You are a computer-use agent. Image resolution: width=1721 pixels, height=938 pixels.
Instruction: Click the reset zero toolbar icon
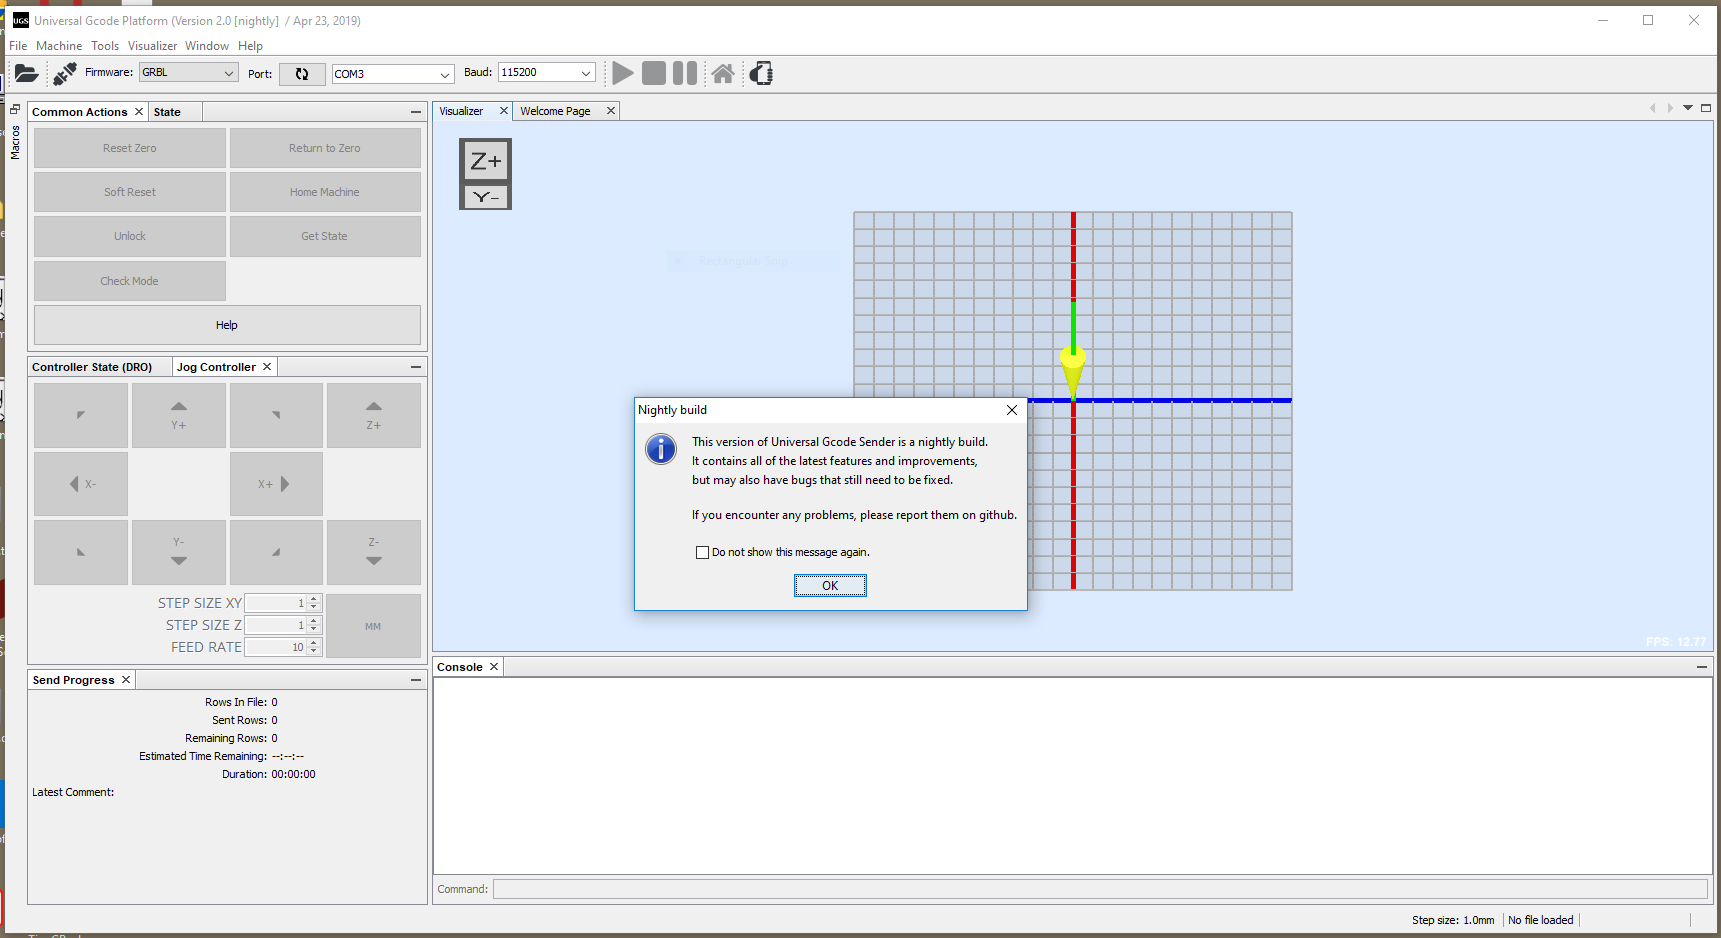762,73
